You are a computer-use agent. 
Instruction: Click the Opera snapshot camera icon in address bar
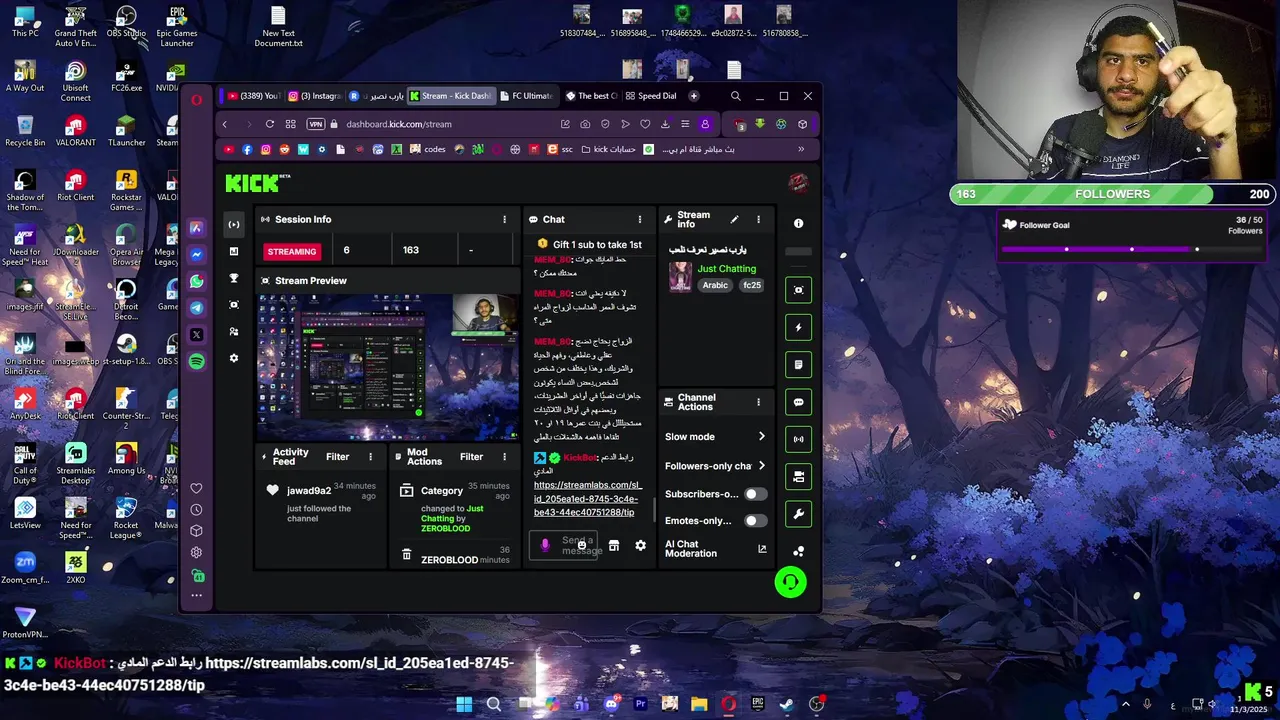(585, 124)
